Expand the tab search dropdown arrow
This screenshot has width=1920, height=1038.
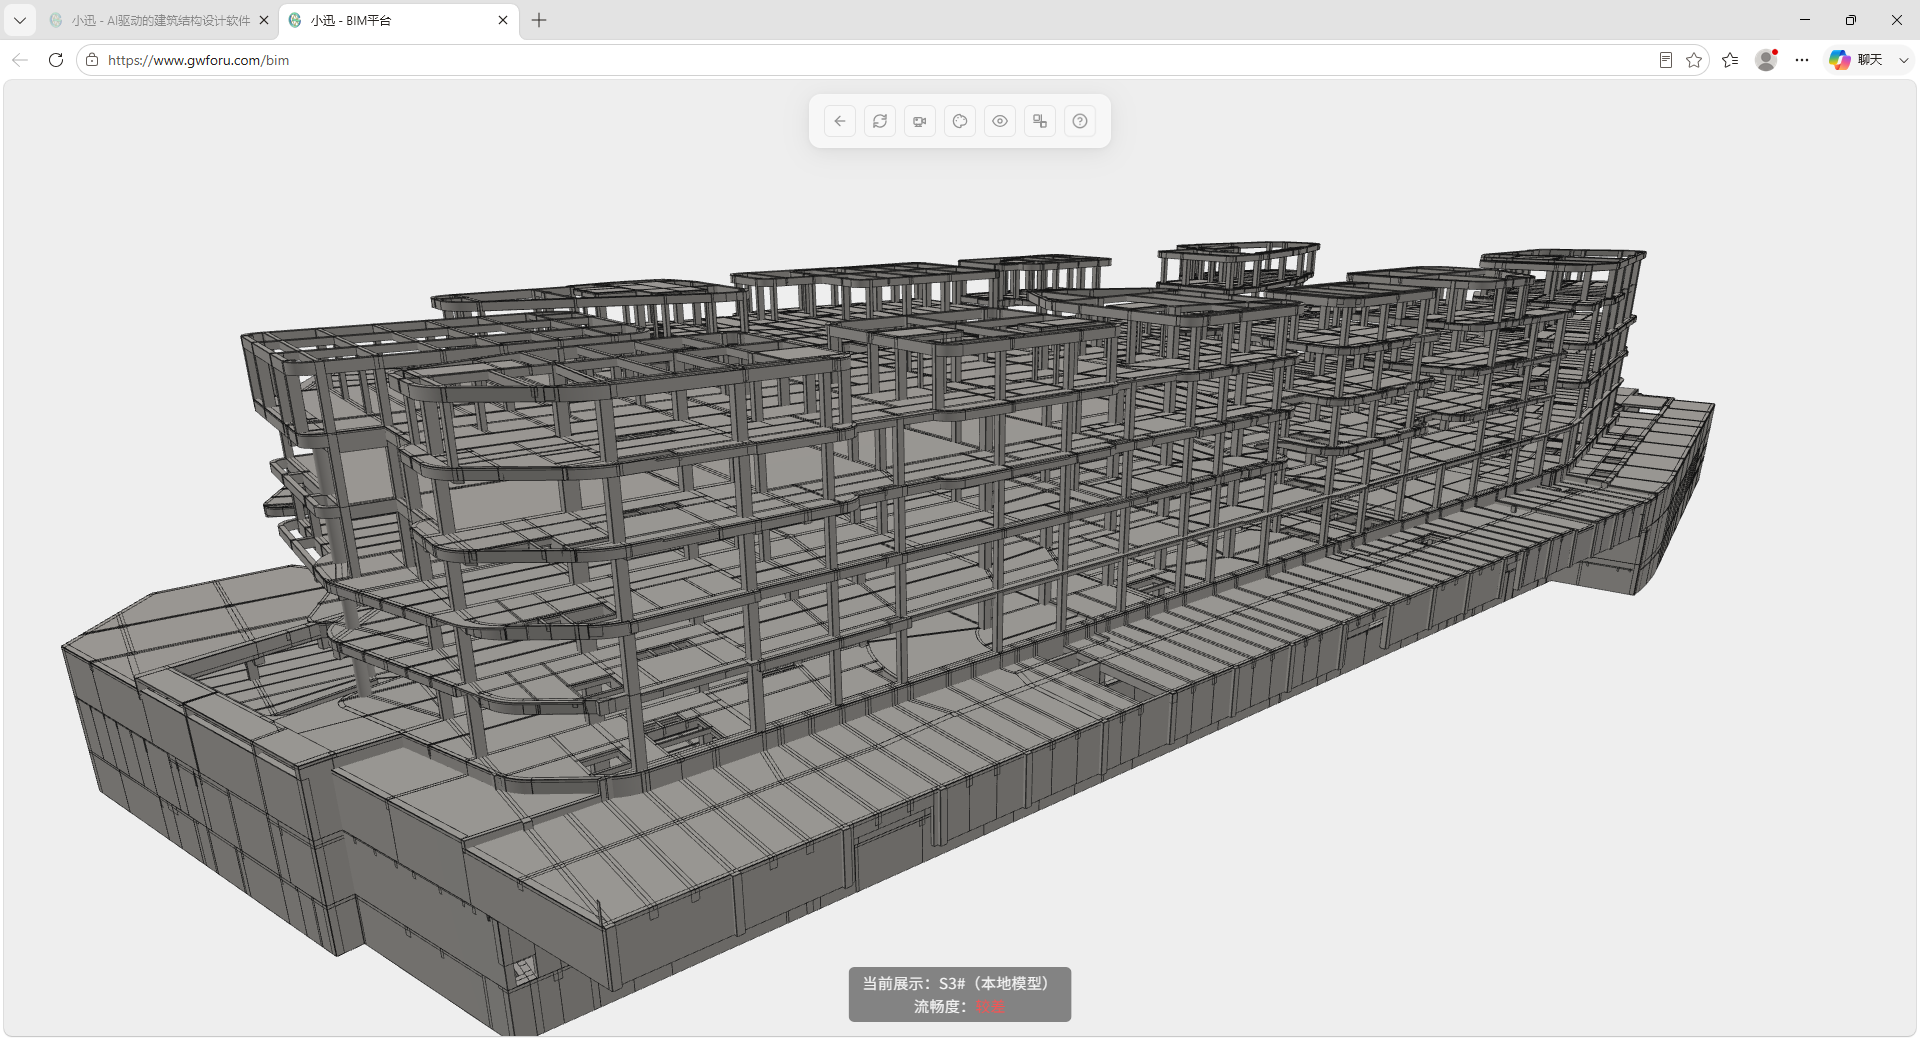19,20
